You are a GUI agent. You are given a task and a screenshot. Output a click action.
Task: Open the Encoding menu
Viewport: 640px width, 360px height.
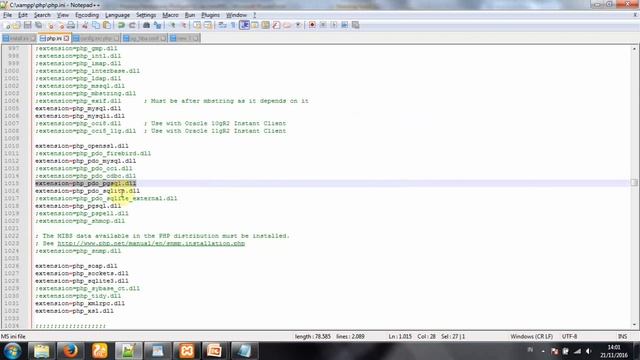(87, 15)
